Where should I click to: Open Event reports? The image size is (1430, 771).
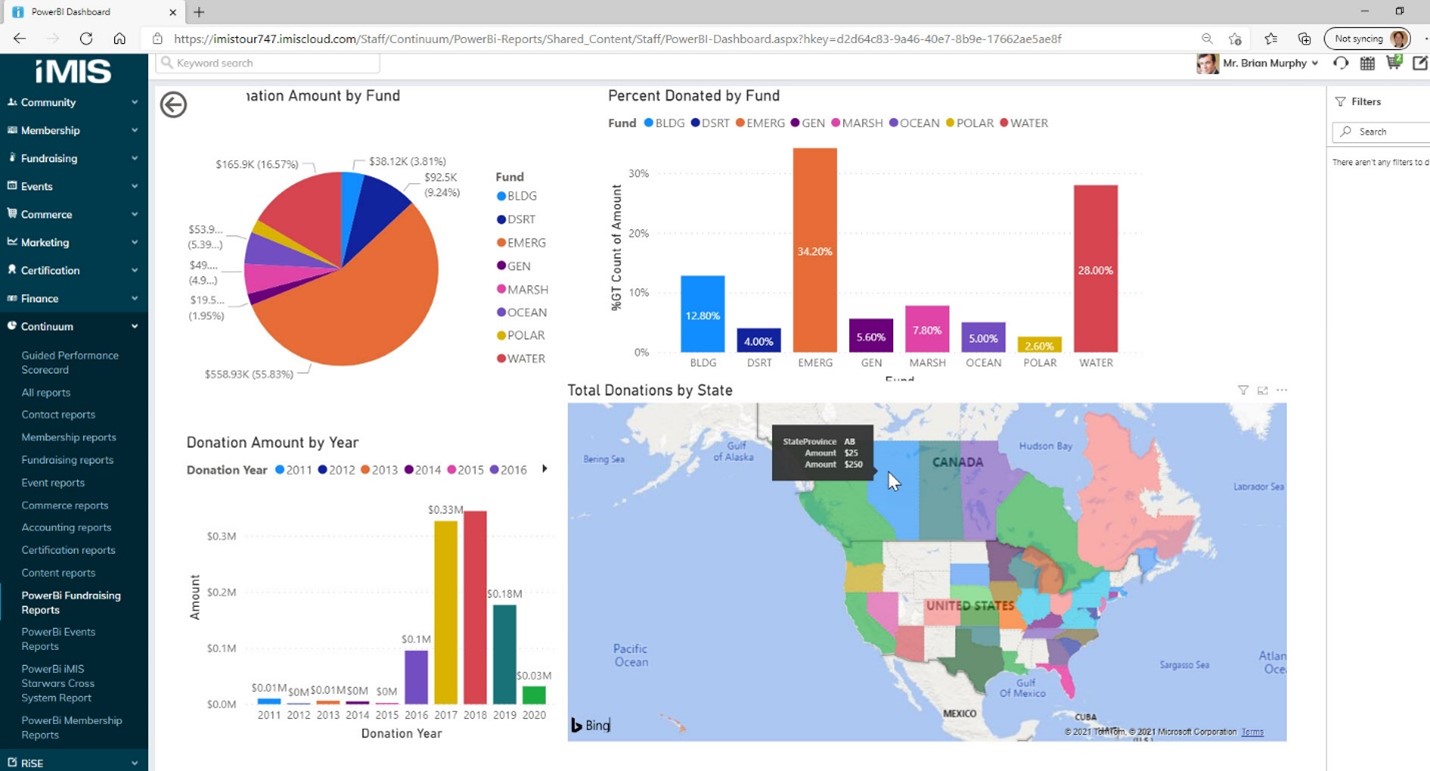click(53, 482)
